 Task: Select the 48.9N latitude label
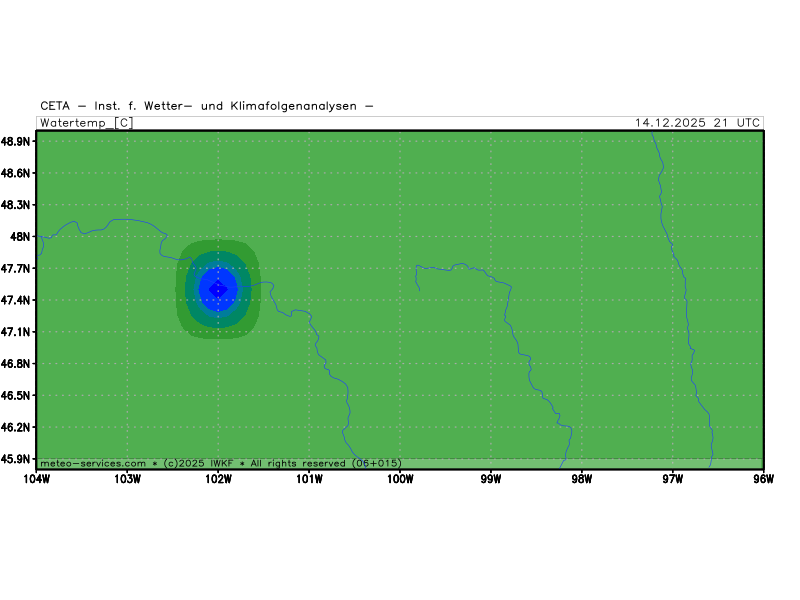(x=17, y=141)
